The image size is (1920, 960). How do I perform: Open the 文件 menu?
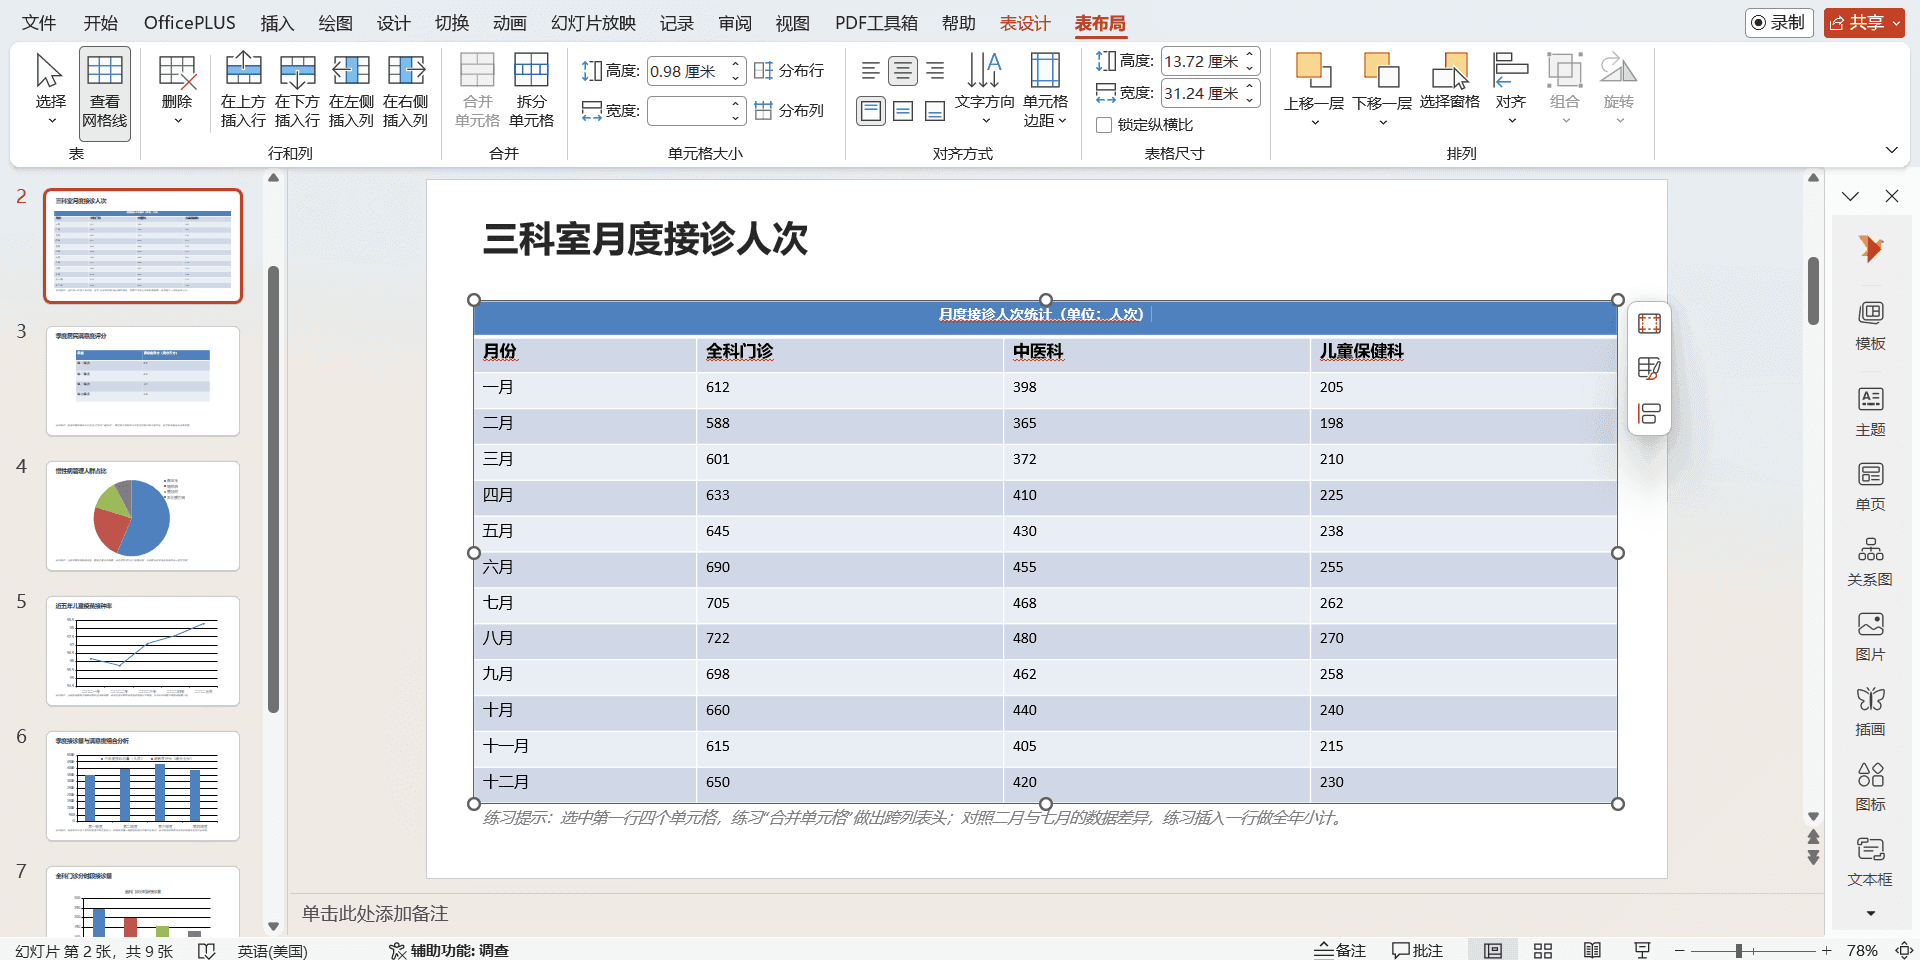coord(39,23)
